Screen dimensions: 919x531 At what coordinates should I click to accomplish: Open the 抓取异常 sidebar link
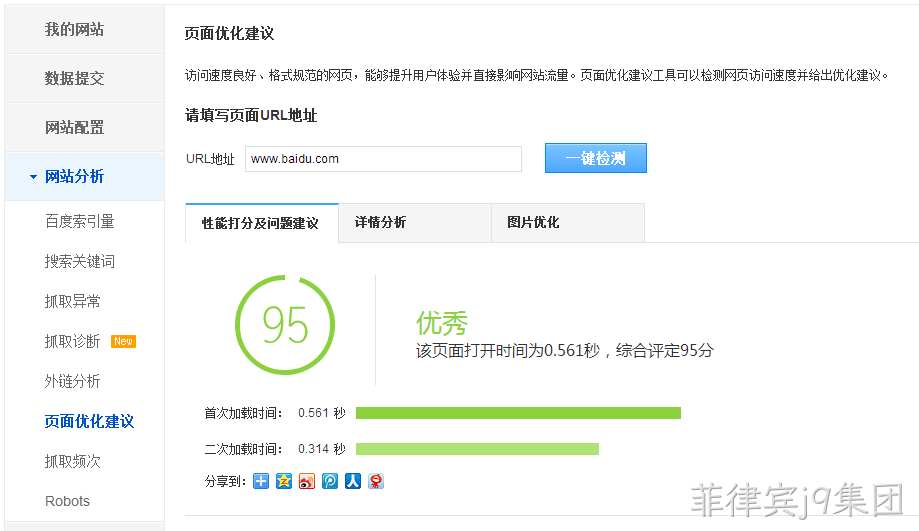[x=73, y=301]
